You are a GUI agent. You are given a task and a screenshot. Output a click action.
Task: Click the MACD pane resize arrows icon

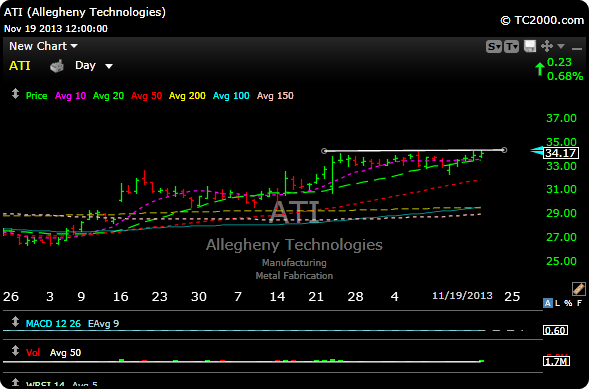pyautogui.click(x=15, y=322)
